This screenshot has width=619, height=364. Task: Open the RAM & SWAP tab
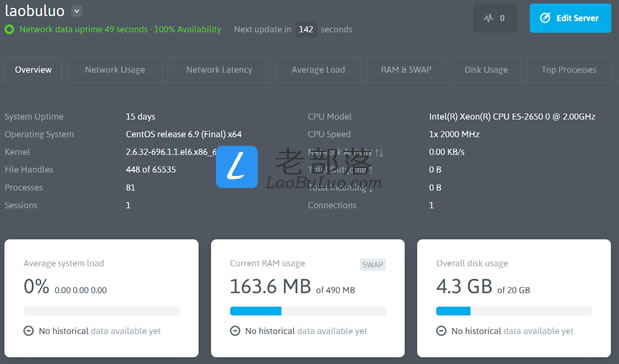click(406, 70)
